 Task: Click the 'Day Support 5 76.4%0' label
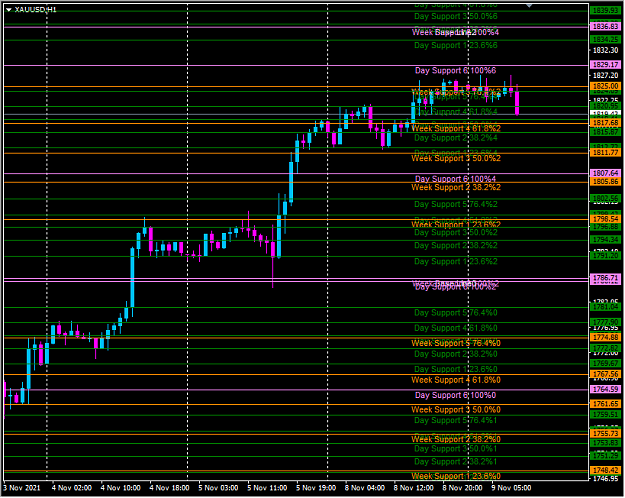(x=456, y=313)
